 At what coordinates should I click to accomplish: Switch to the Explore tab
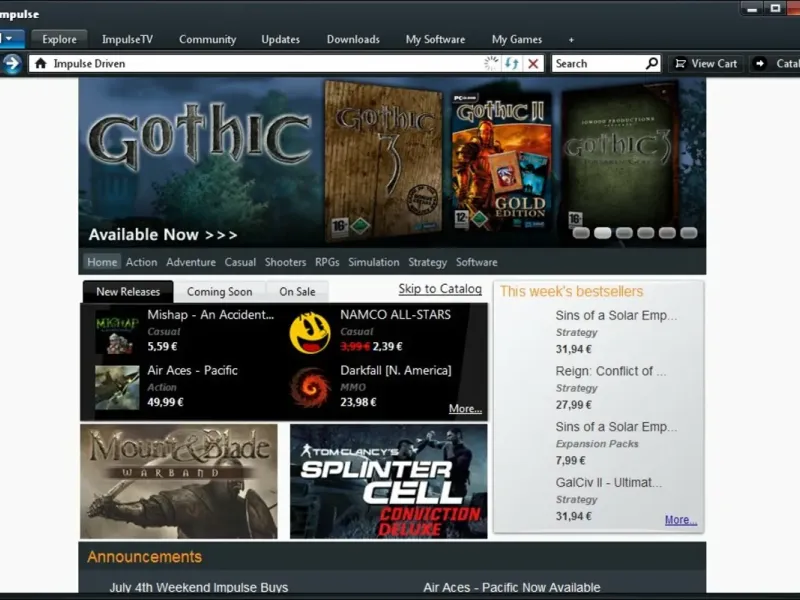point(59,39)
